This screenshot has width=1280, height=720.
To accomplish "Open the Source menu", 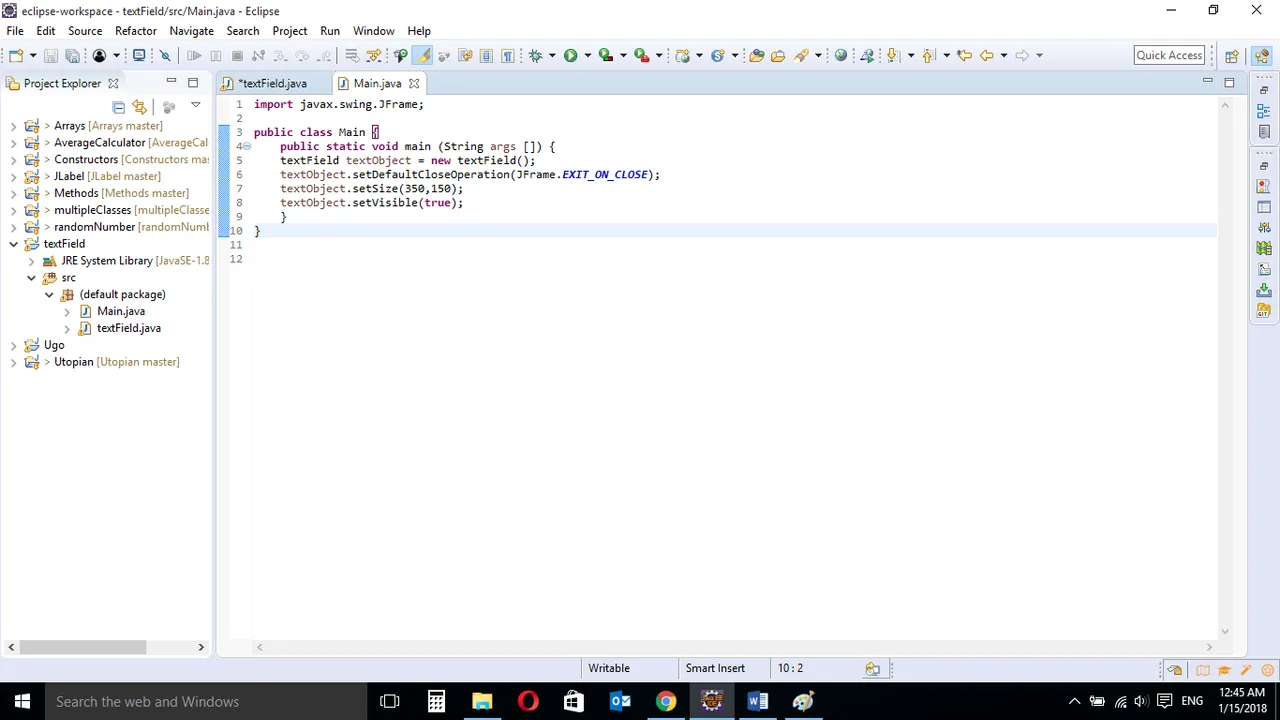I will tap(85, 31).
